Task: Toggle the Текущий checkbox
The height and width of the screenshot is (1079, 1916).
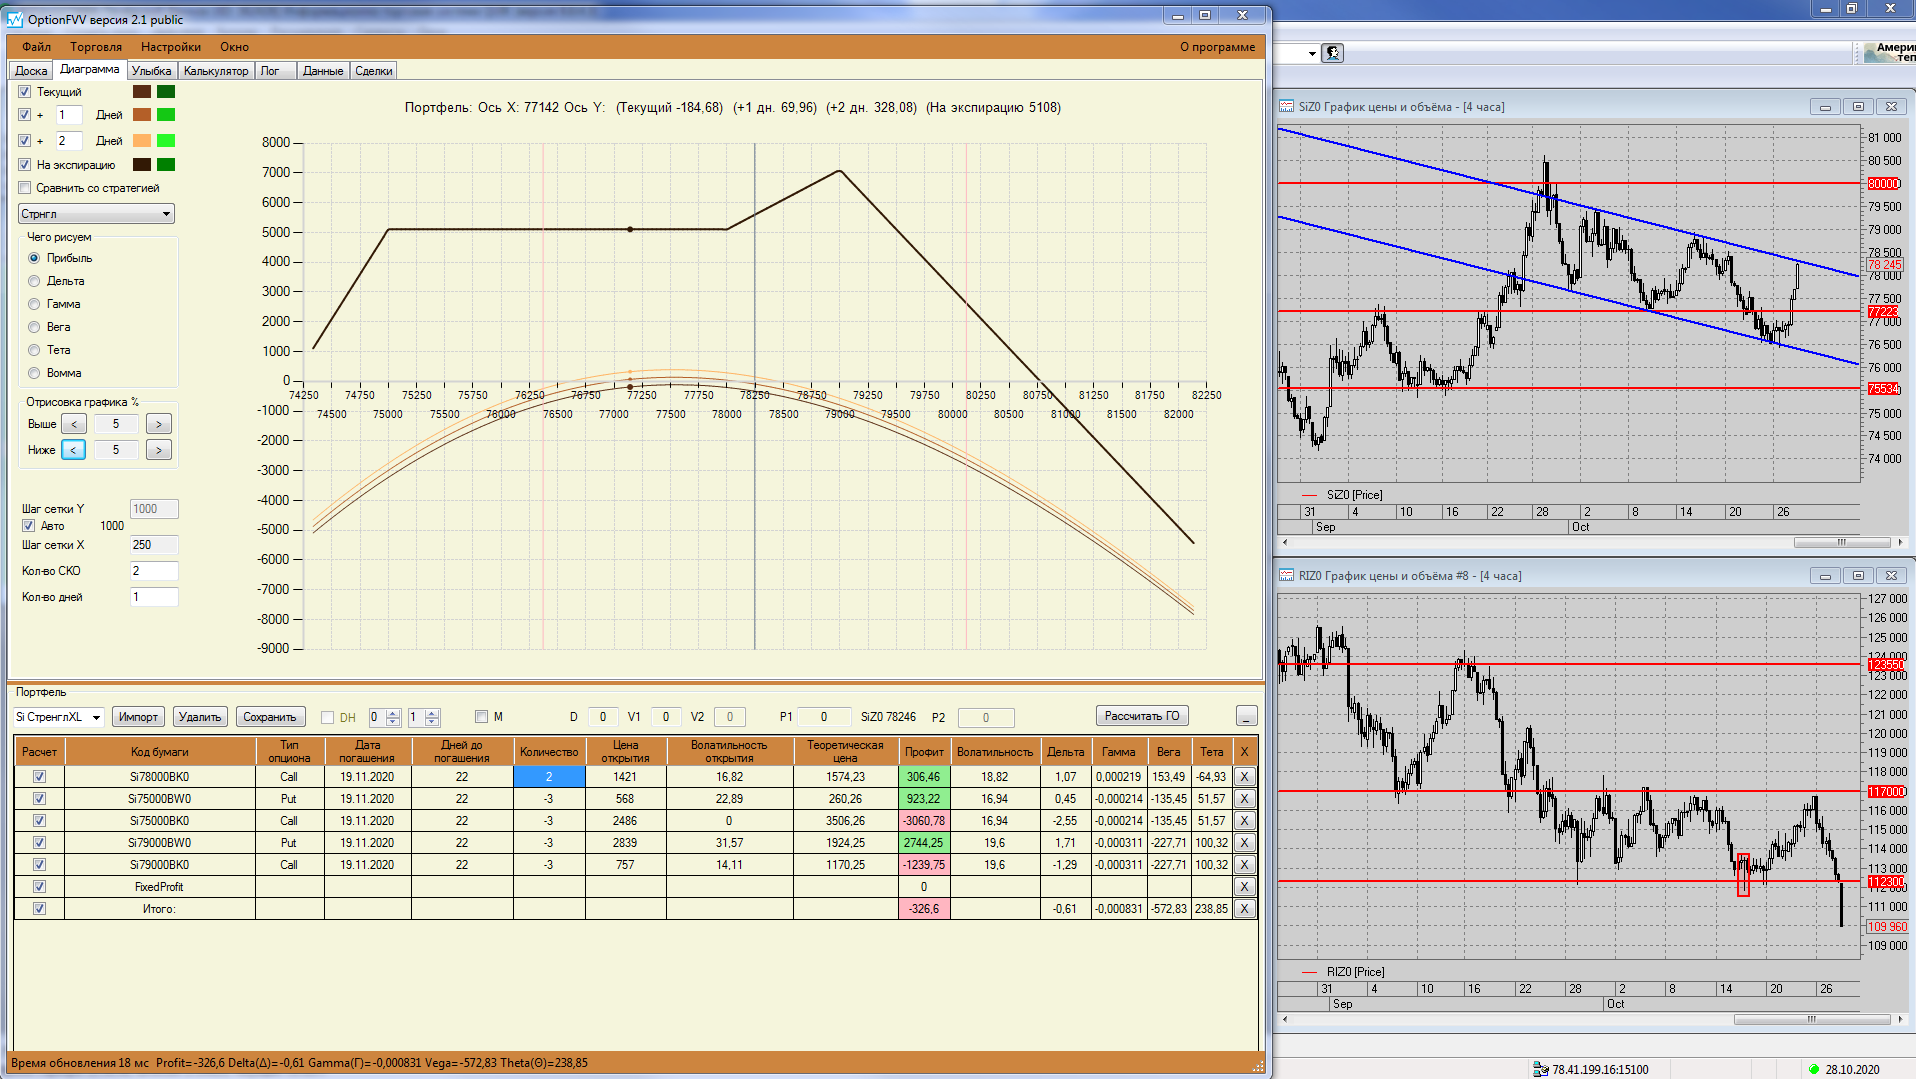Action: [x=25, y=92]
